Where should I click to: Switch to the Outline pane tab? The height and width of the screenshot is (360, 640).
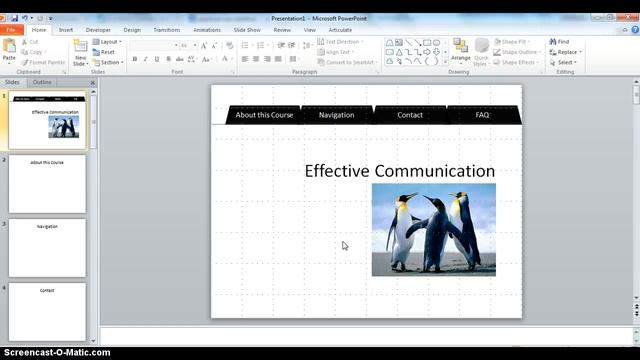42,82
